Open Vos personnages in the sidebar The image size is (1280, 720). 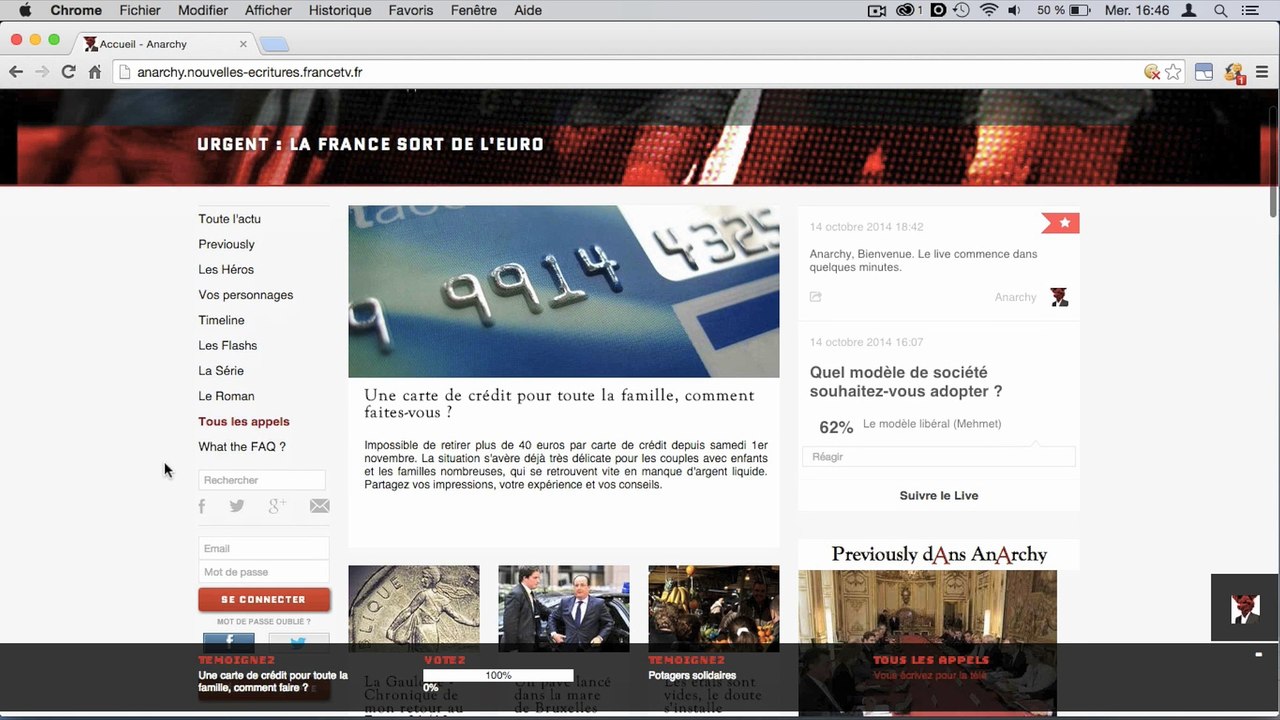tap(246, 295)
